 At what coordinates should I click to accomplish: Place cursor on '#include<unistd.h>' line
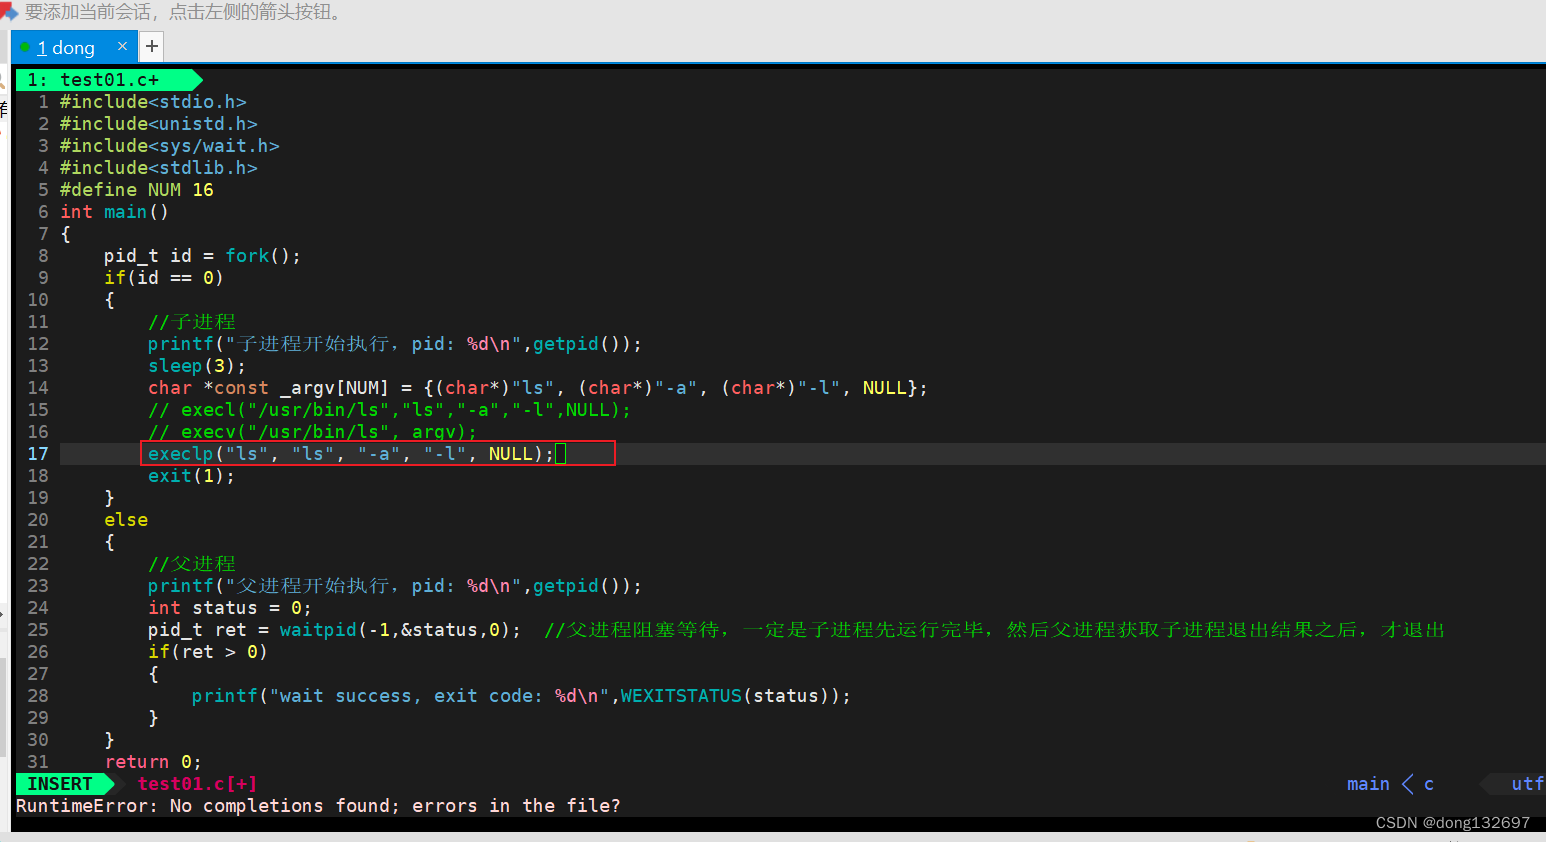click(x=159, y=124)
